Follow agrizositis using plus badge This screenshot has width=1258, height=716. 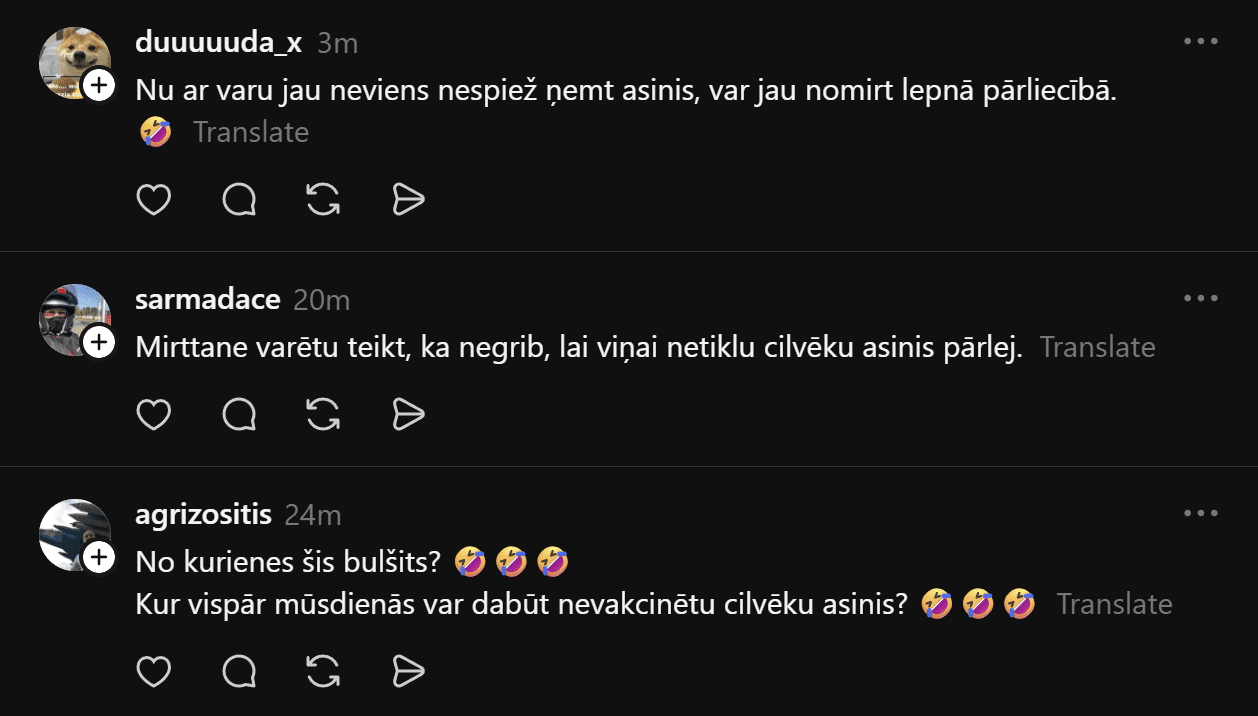pyautogui.click(x=98, y=558)
